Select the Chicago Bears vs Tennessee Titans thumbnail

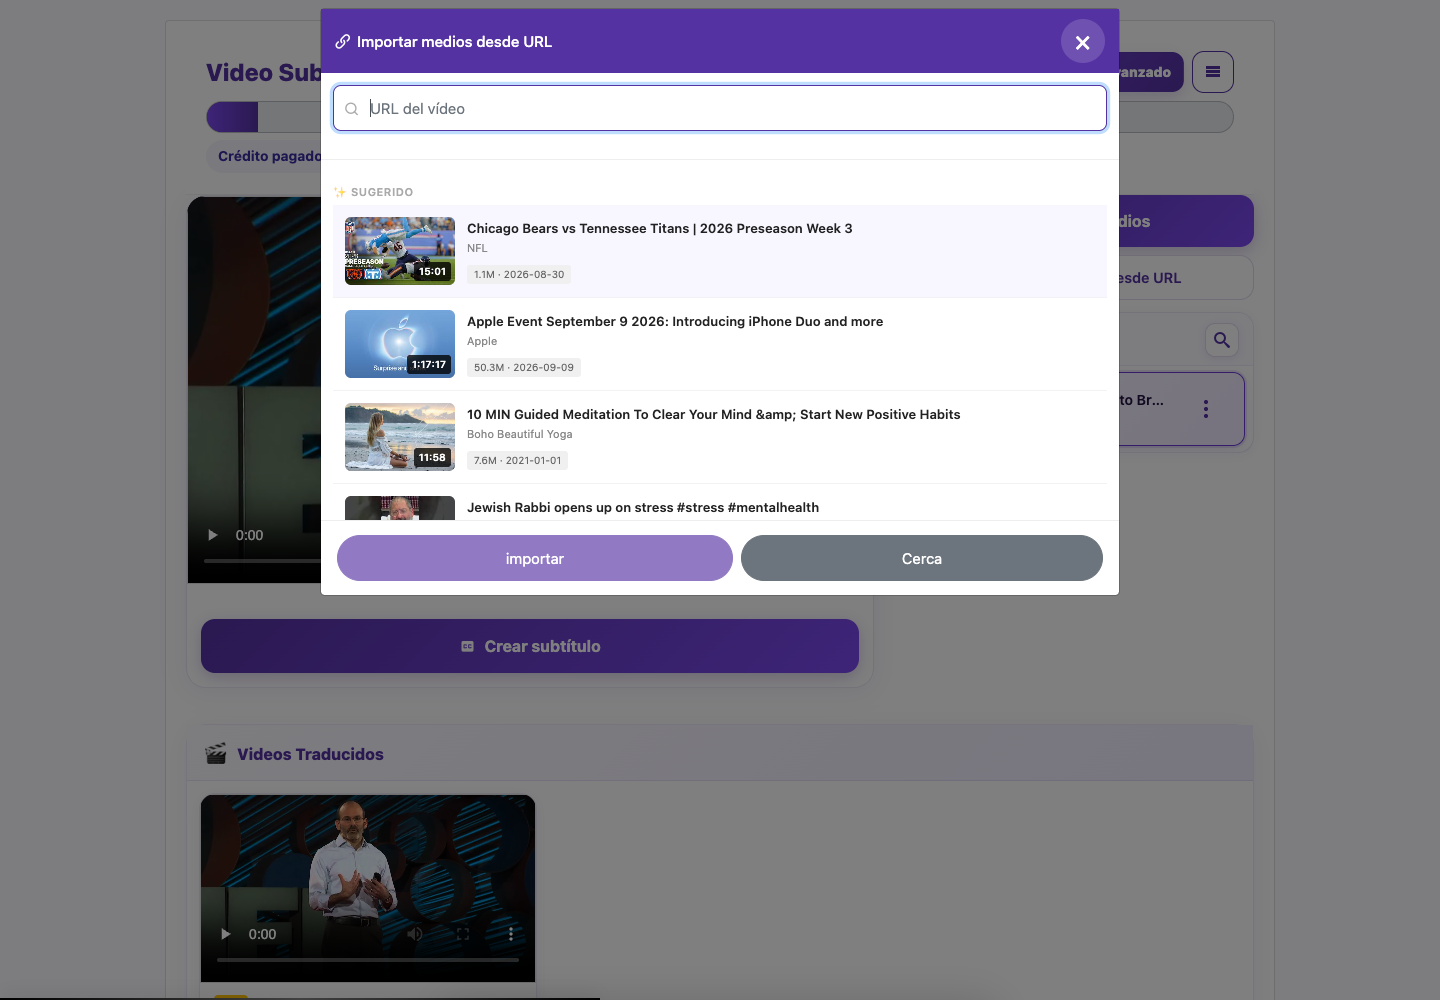[400, 251]
